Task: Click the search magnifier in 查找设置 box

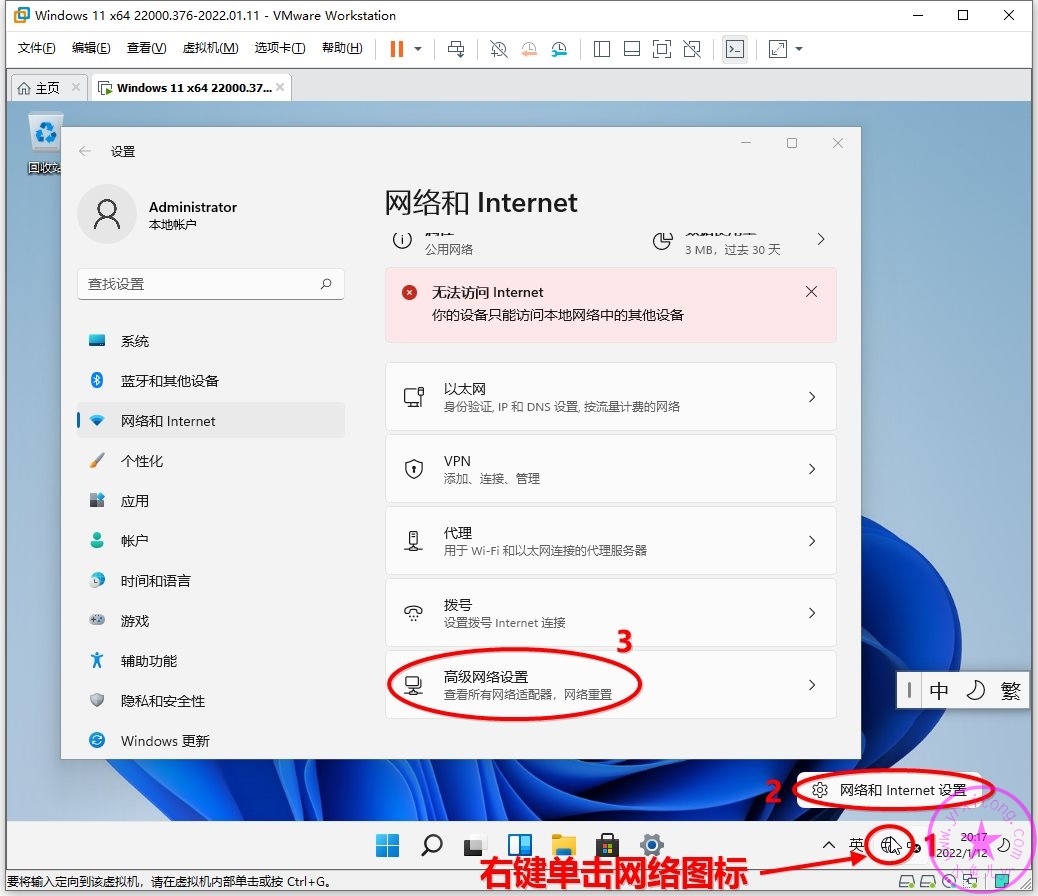Action: (x=326, y=284)
